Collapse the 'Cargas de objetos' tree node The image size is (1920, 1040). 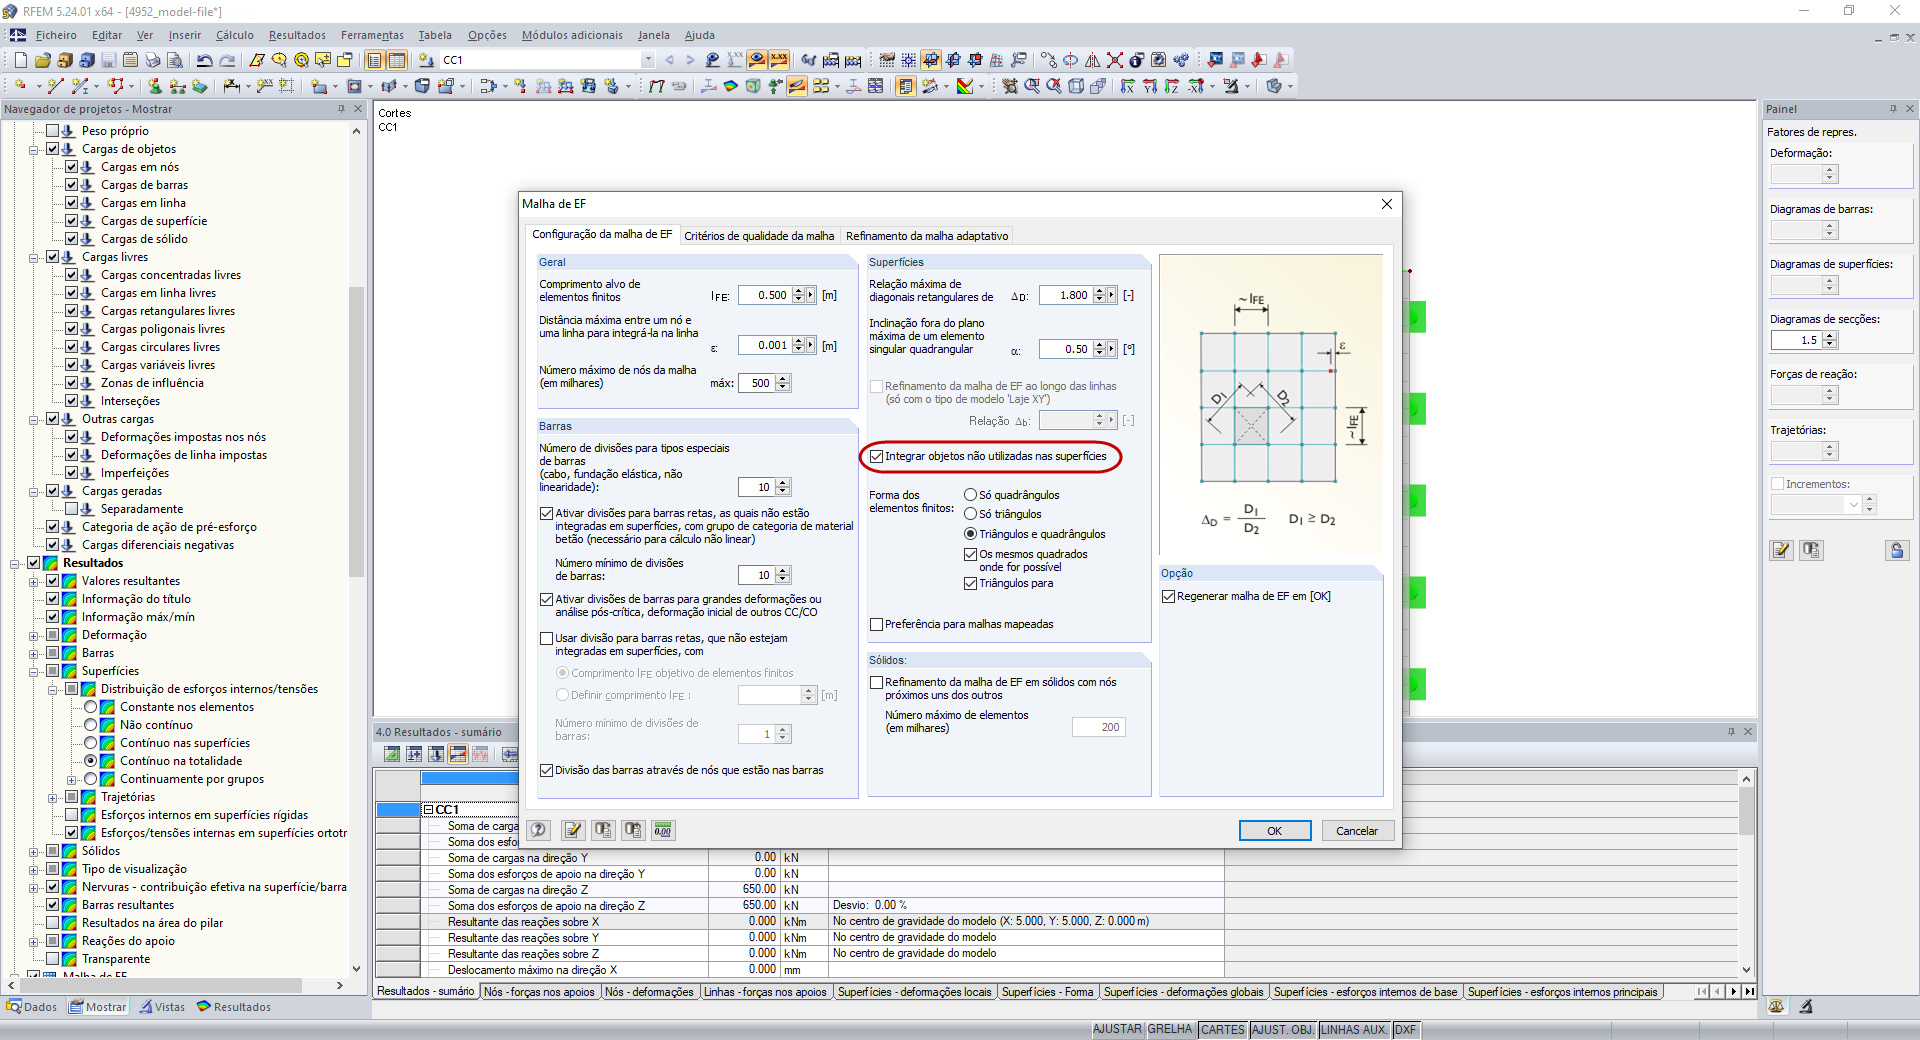coord(33,149)
